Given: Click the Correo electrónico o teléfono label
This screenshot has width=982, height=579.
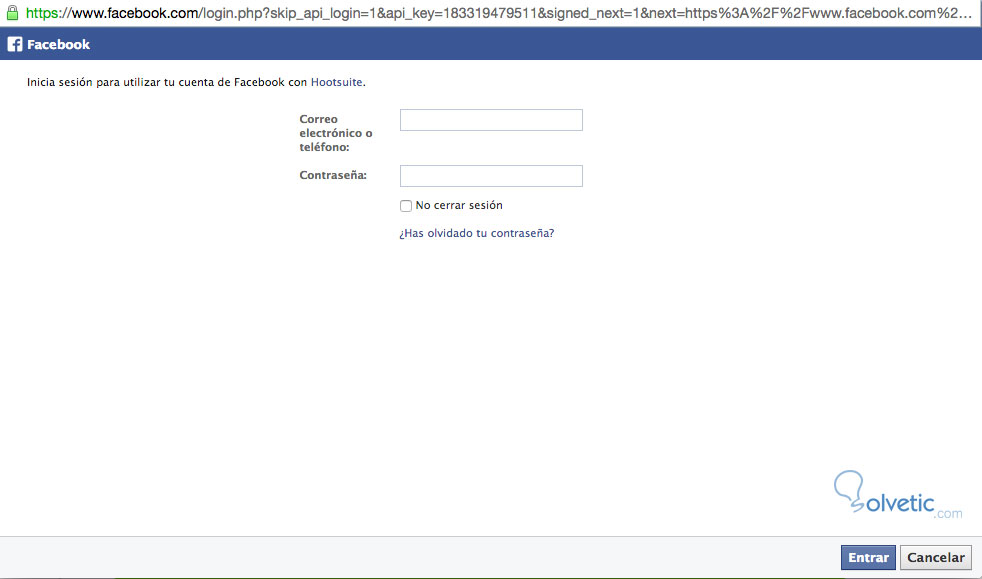Looking at the screenshot, I should pos(336,133).
